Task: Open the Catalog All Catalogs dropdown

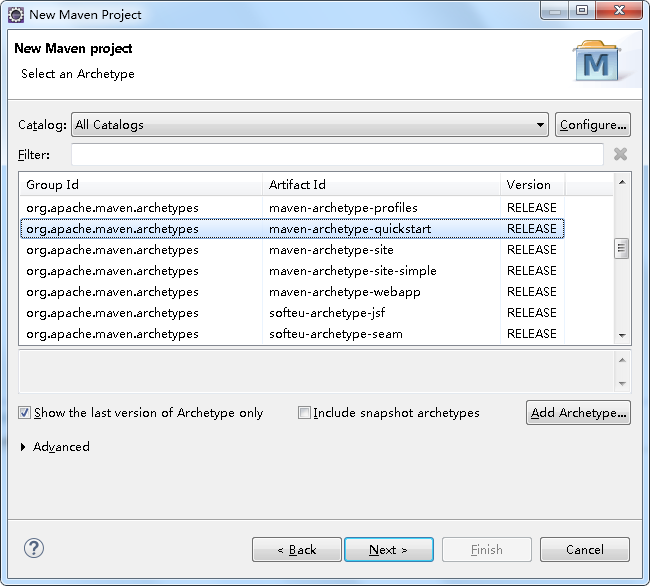Action: 310,125
